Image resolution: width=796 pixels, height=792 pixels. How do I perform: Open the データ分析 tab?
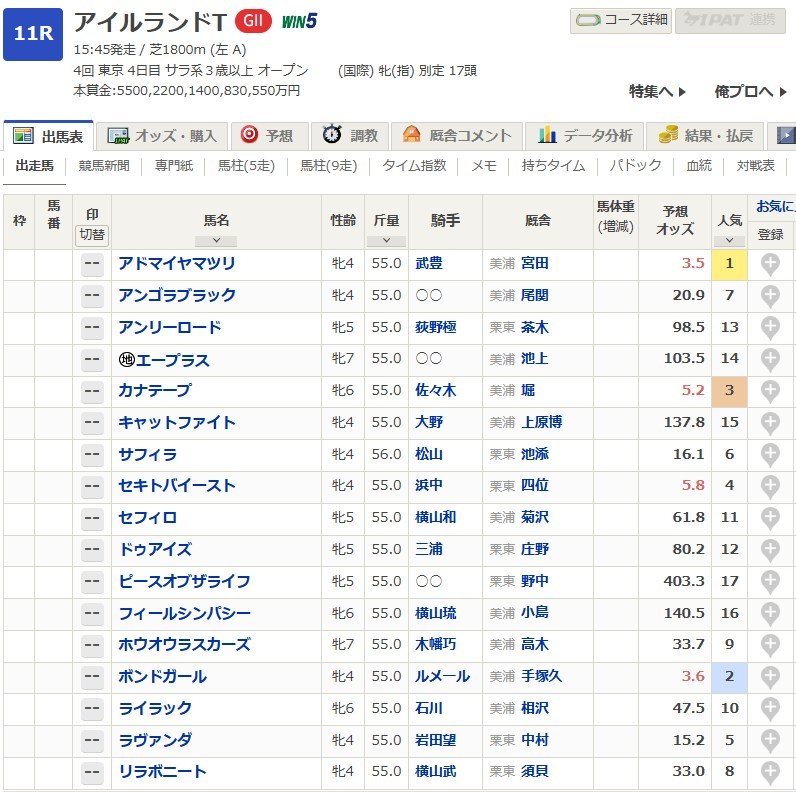(585, 135)
